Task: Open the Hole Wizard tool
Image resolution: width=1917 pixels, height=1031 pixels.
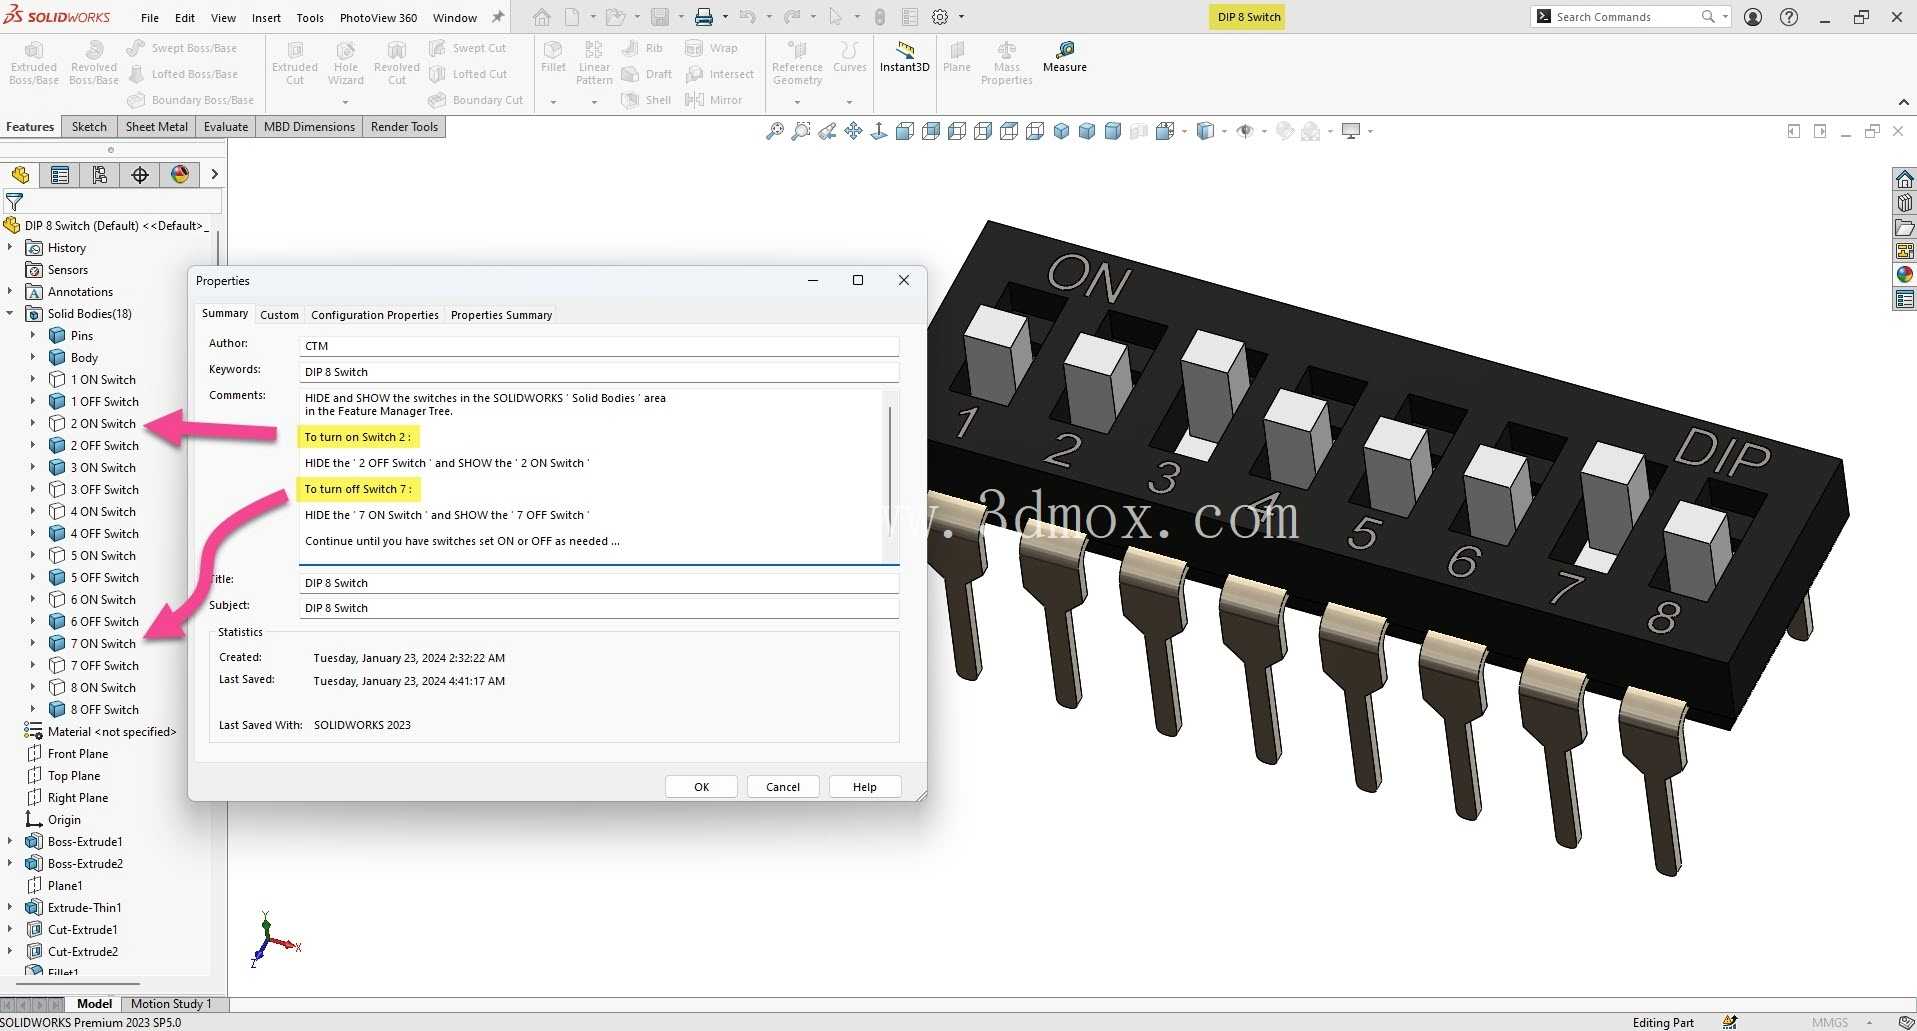Action: pos(346,63)
